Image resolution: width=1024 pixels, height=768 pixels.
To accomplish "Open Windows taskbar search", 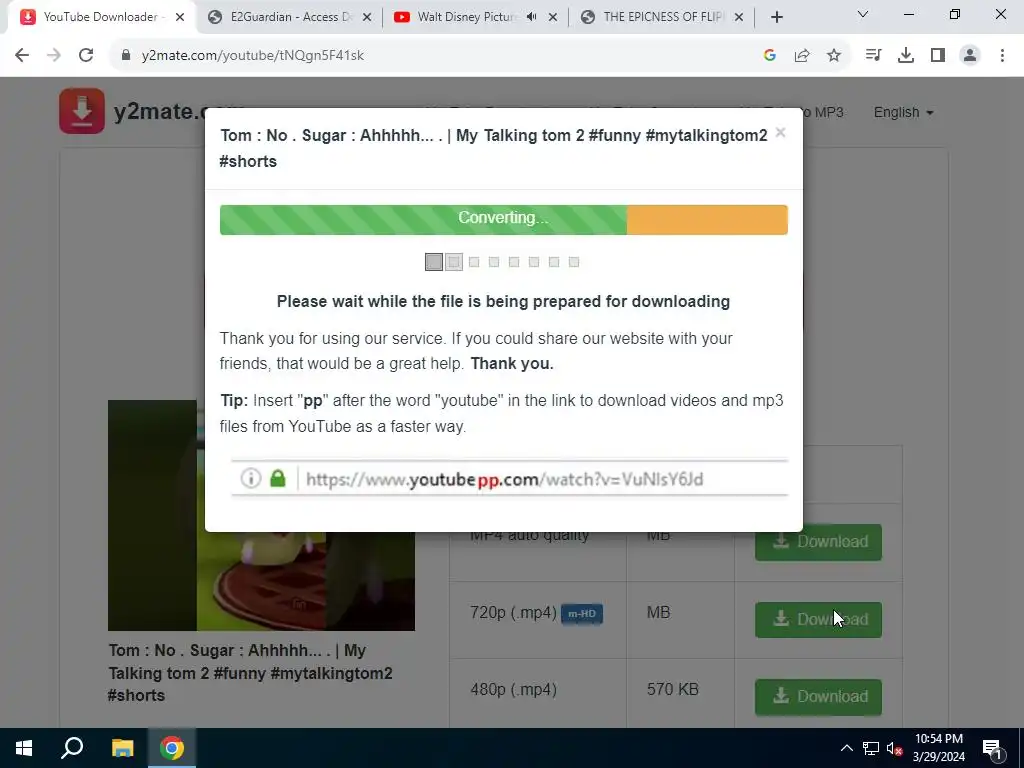I will click(x=72, y=748).
